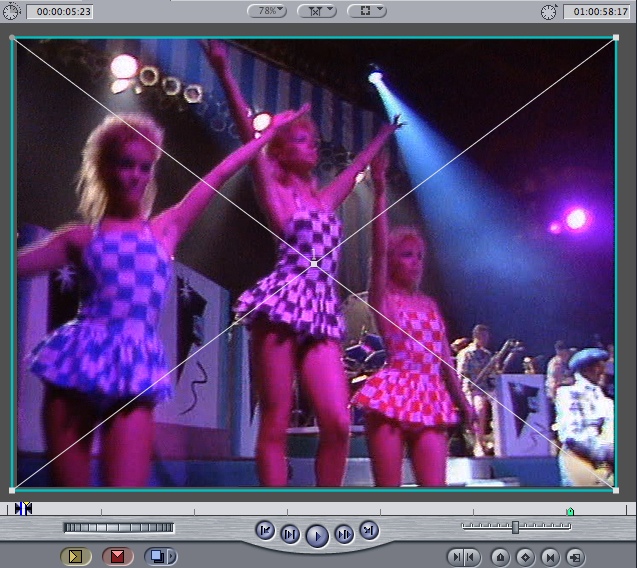The height and width of the screenshot is (568, 637).
Task: Open the Playhead Sync pop-up menu
Action: tap(317, 11)
